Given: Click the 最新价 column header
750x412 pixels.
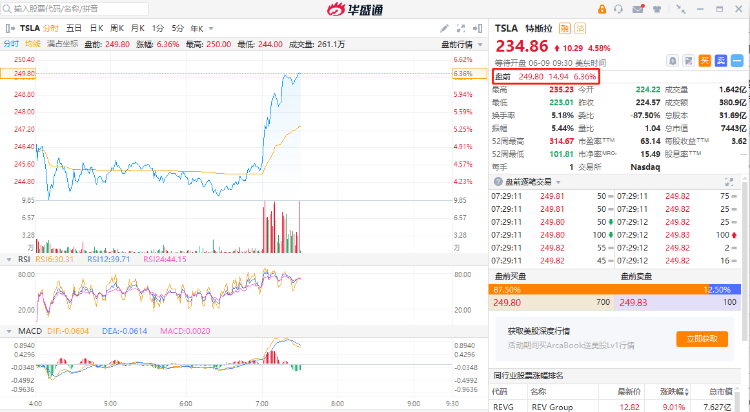Looking at the screenshot, I should 628,392.
